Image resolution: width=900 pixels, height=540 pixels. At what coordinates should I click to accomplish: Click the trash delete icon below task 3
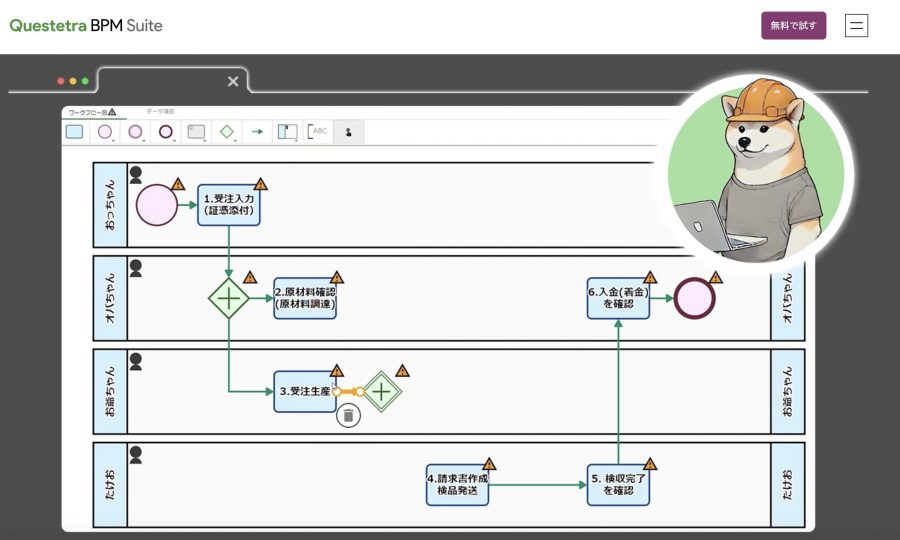[348, 415]
